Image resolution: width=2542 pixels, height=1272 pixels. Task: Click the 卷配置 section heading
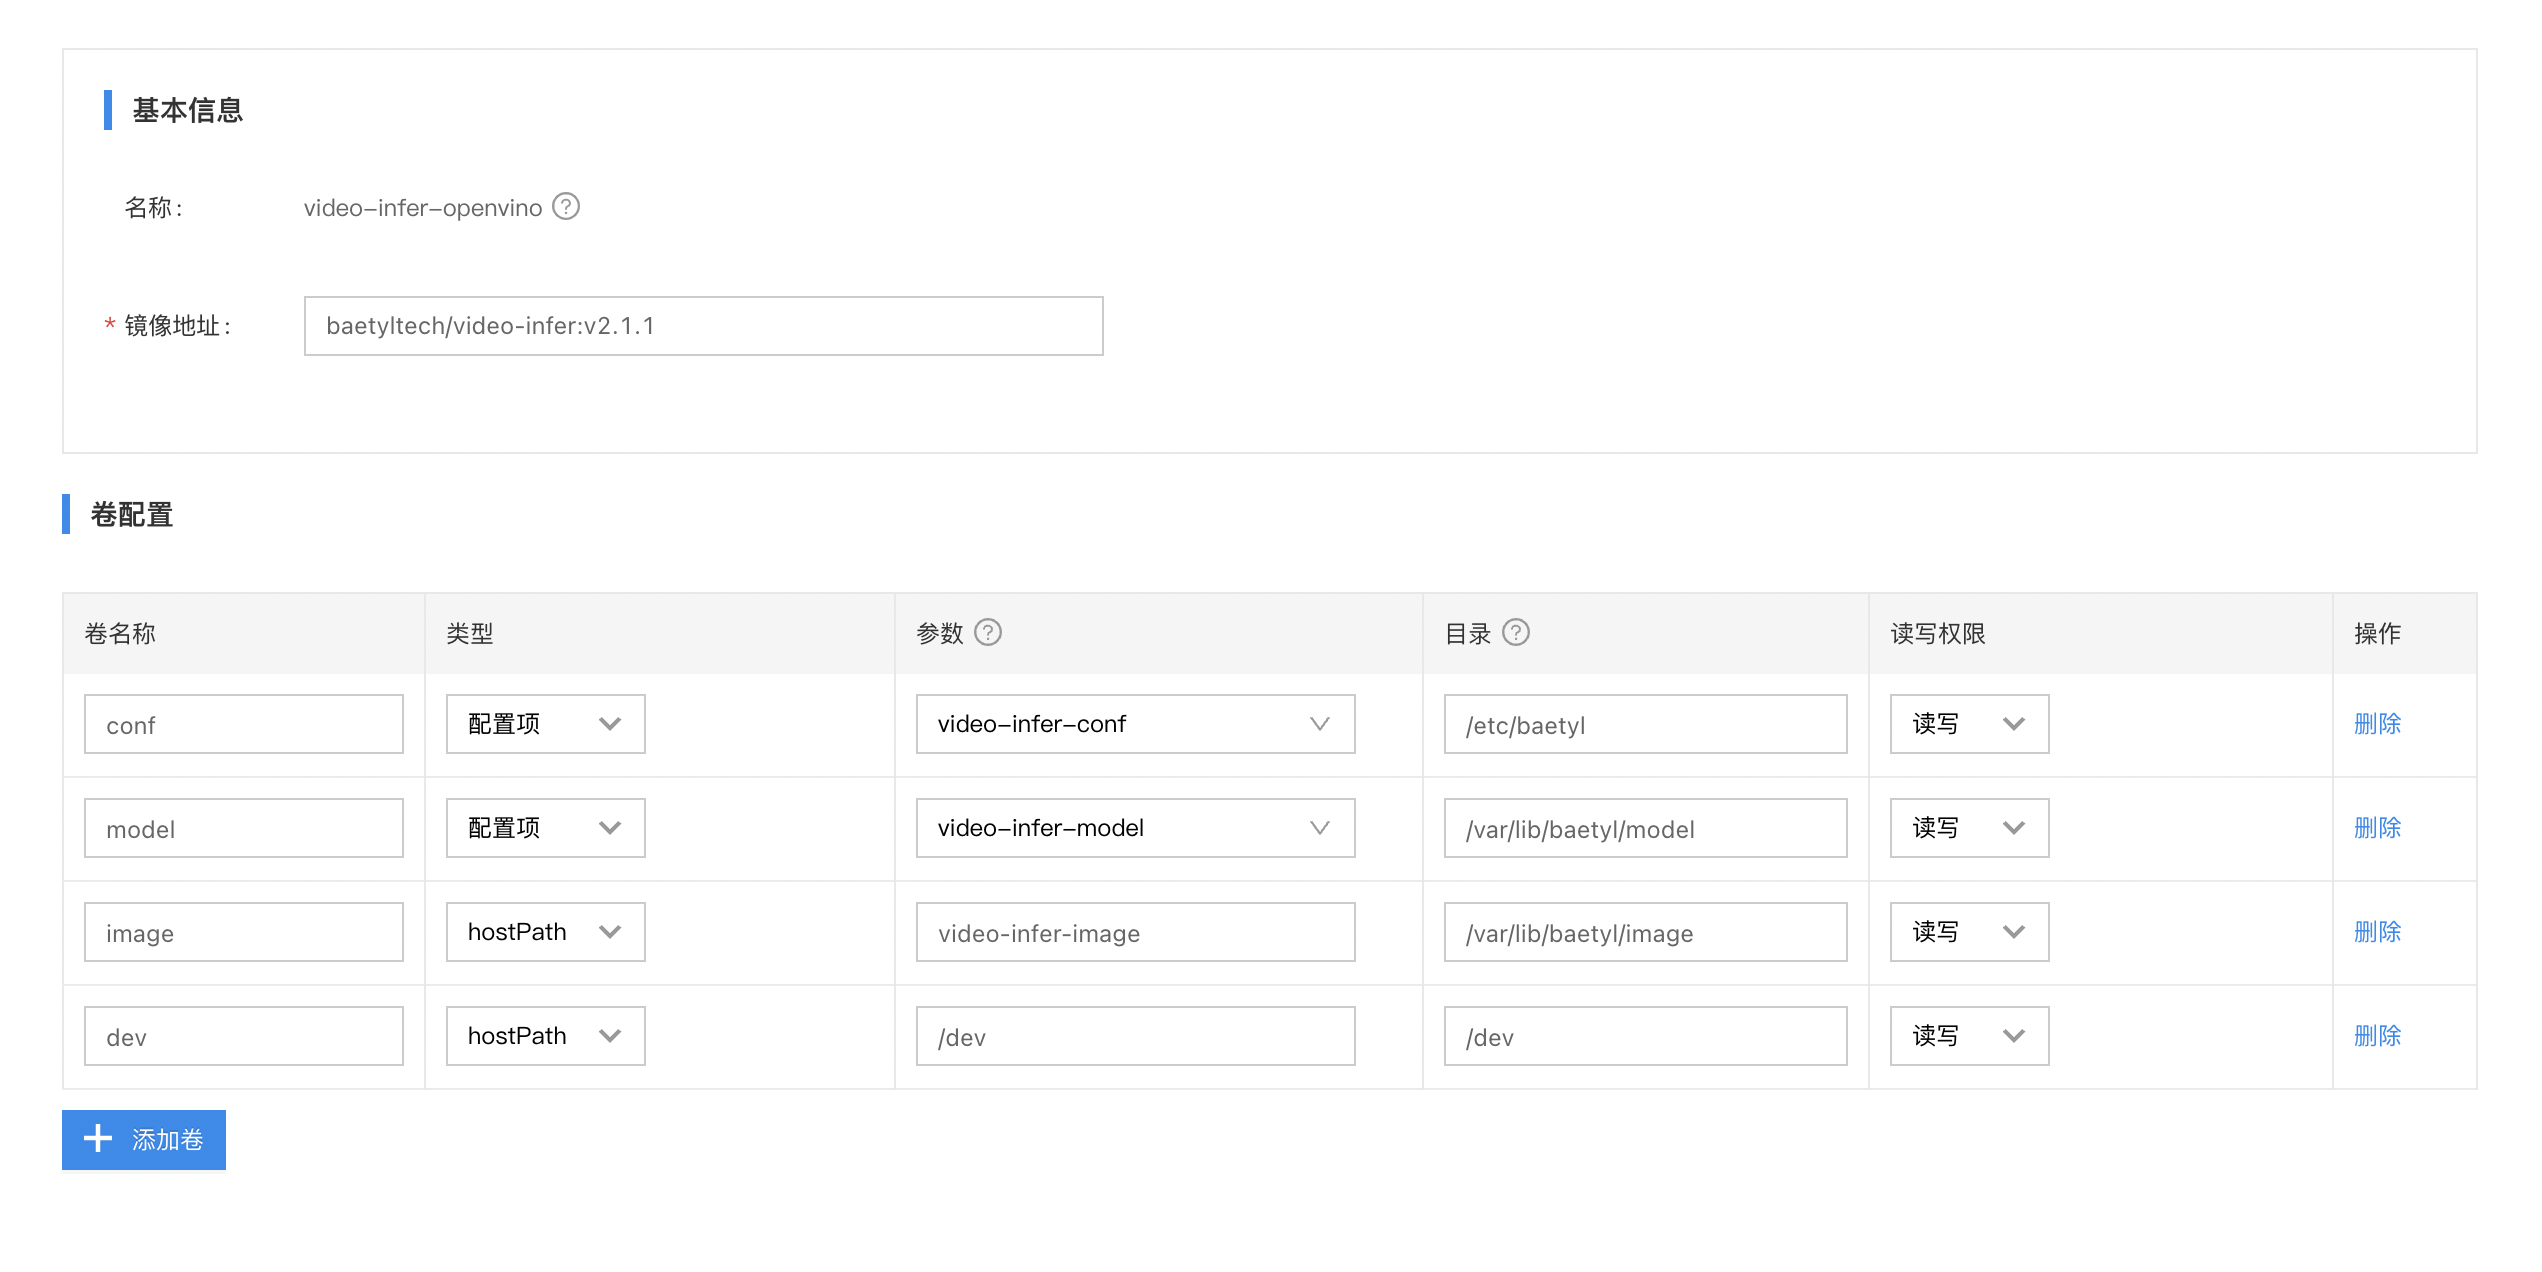click(x=132, y=514)
